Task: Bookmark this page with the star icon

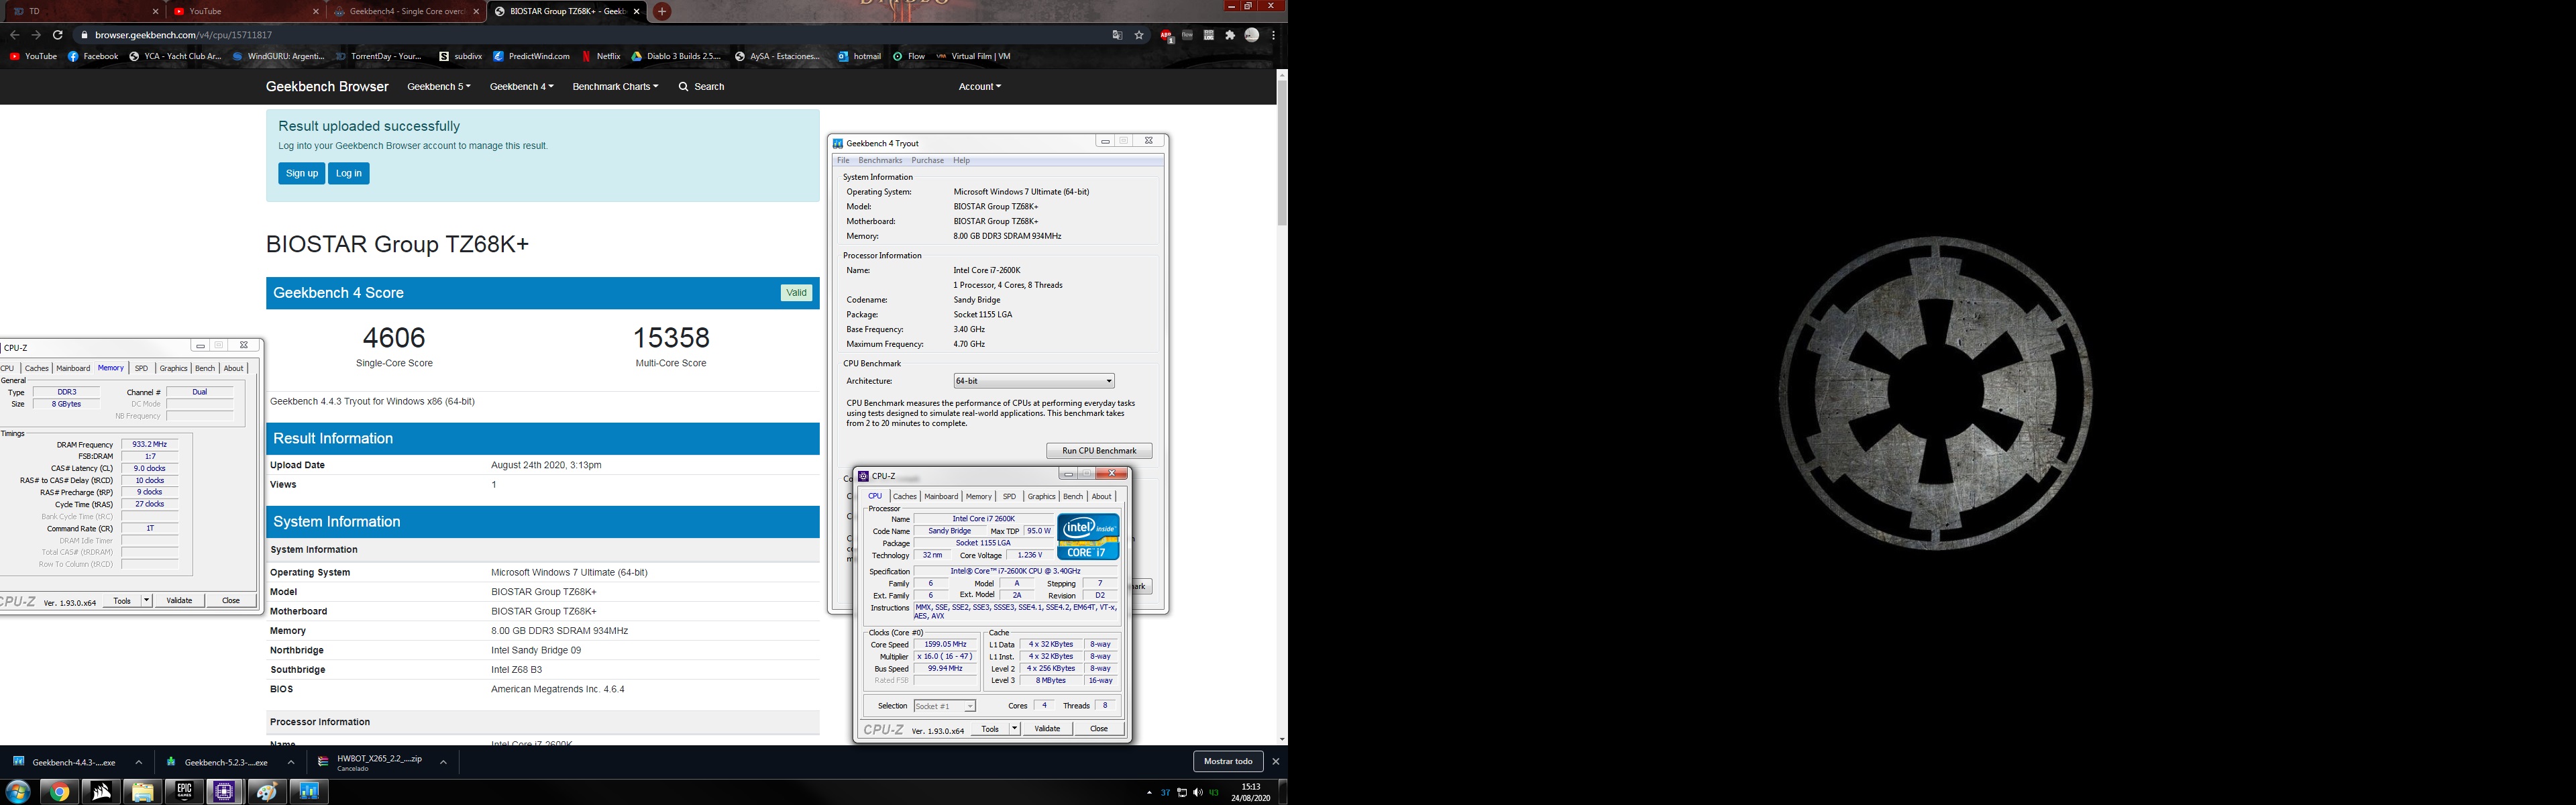Action: tap(1139, 35)
